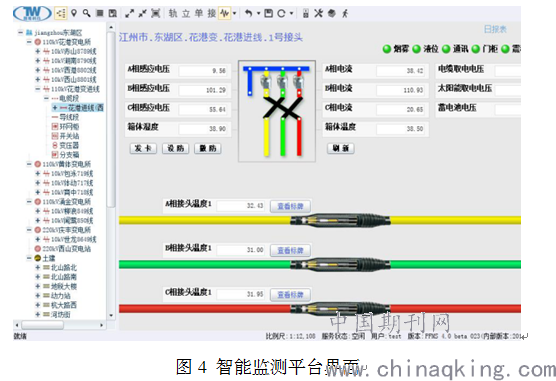Viewport: 556px width, 381px height.
Task: Open the wrench and screwdriver tools icon
Action: click(x=318, y=13)
